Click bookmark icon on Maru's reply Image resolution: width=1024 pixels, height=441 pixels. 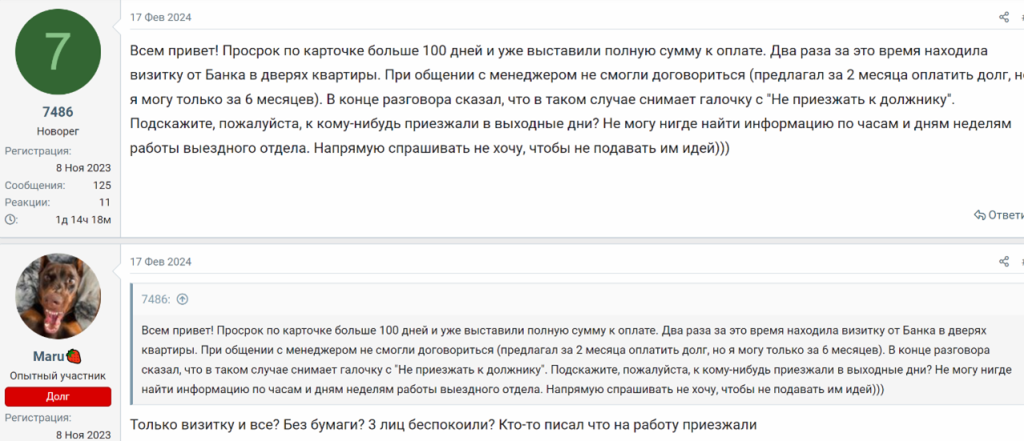[x=1021, y=262]
